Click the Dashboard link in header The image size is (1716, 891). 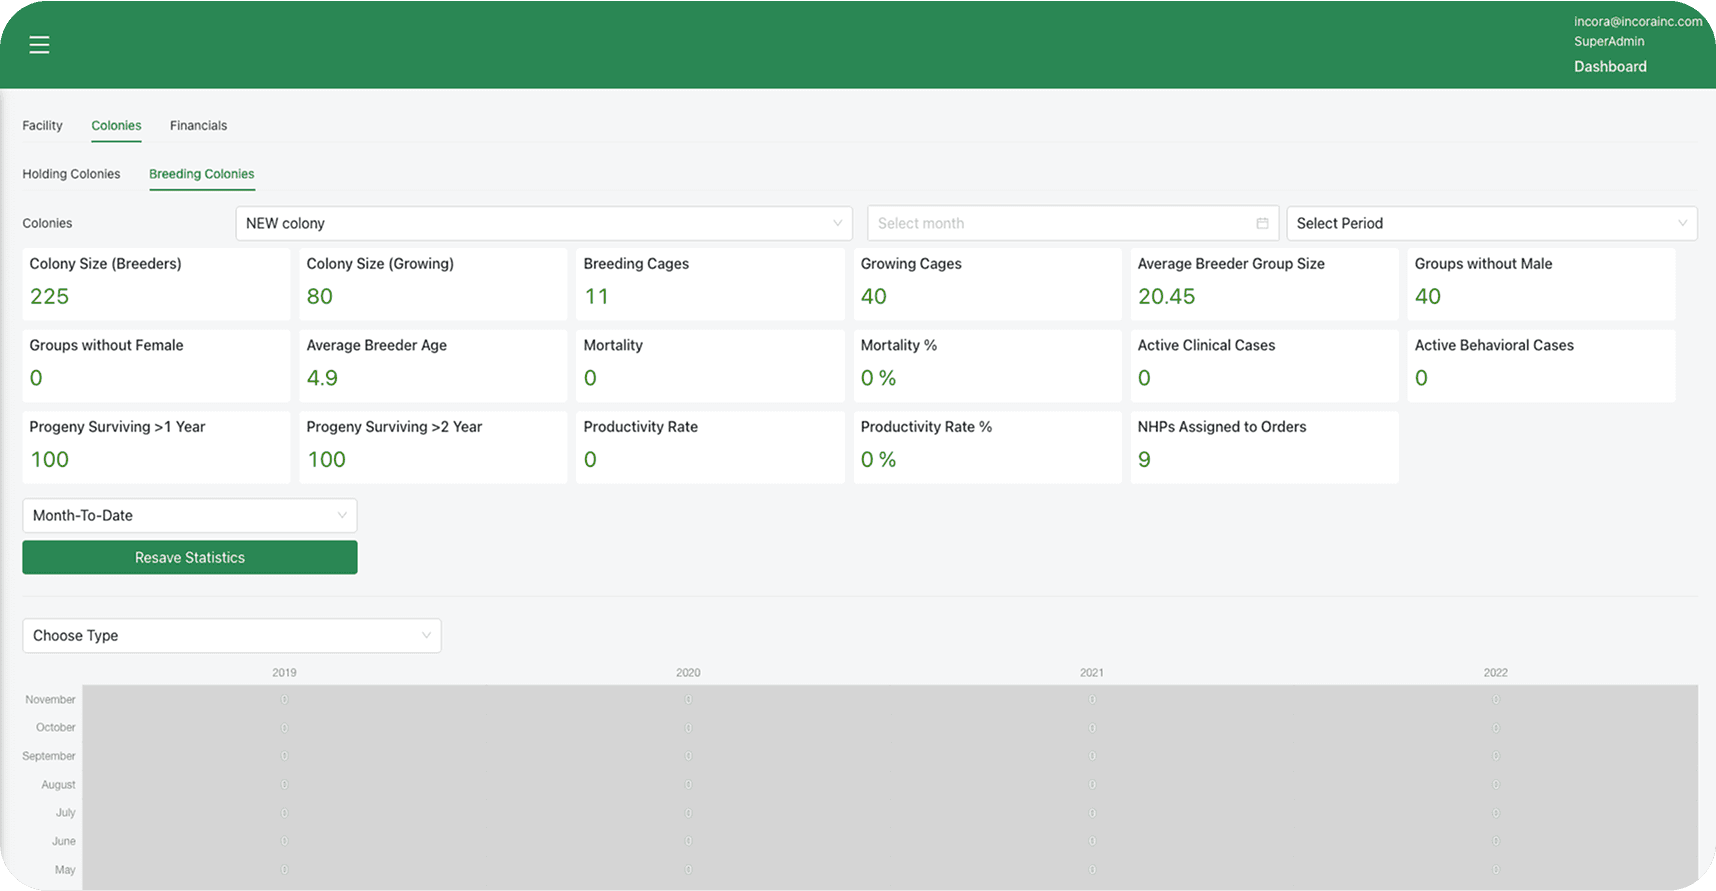point(1609,66)
